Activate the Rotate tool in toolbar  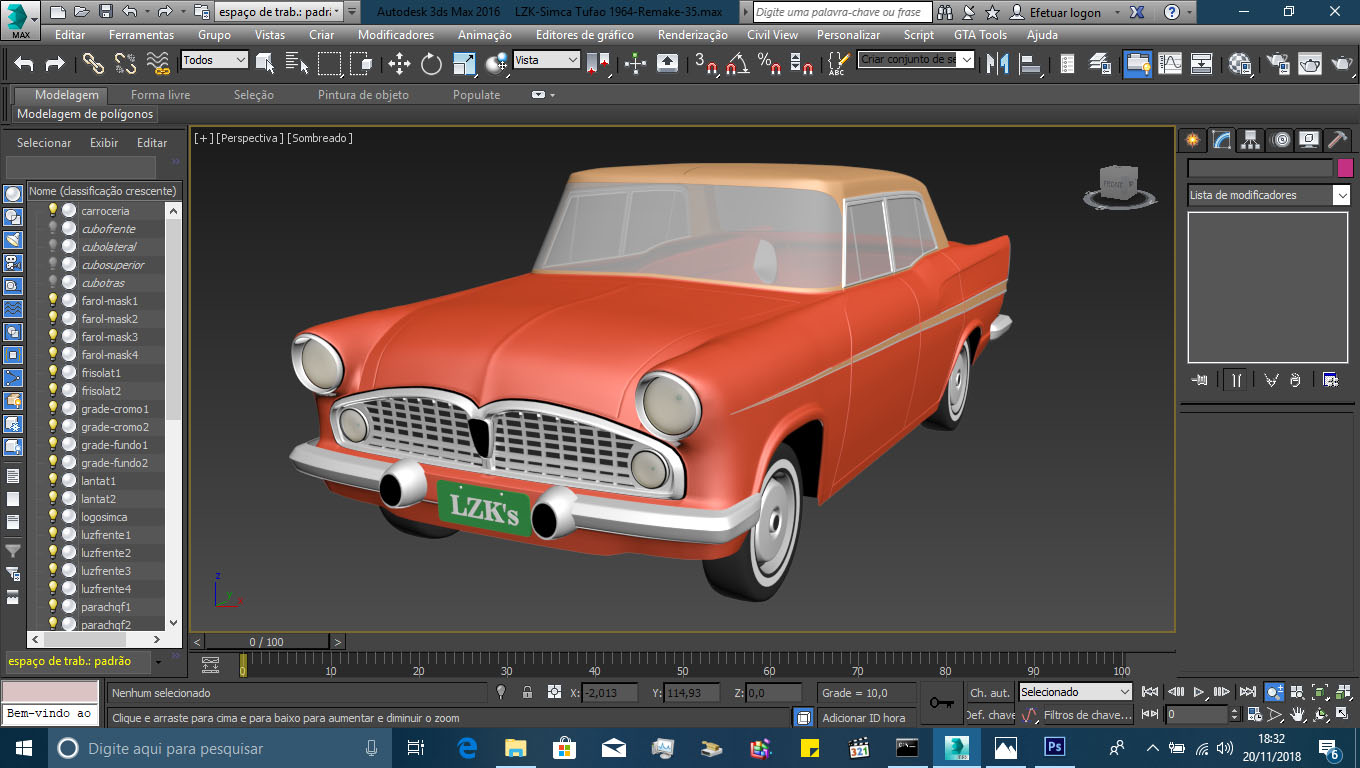(431, 64)
